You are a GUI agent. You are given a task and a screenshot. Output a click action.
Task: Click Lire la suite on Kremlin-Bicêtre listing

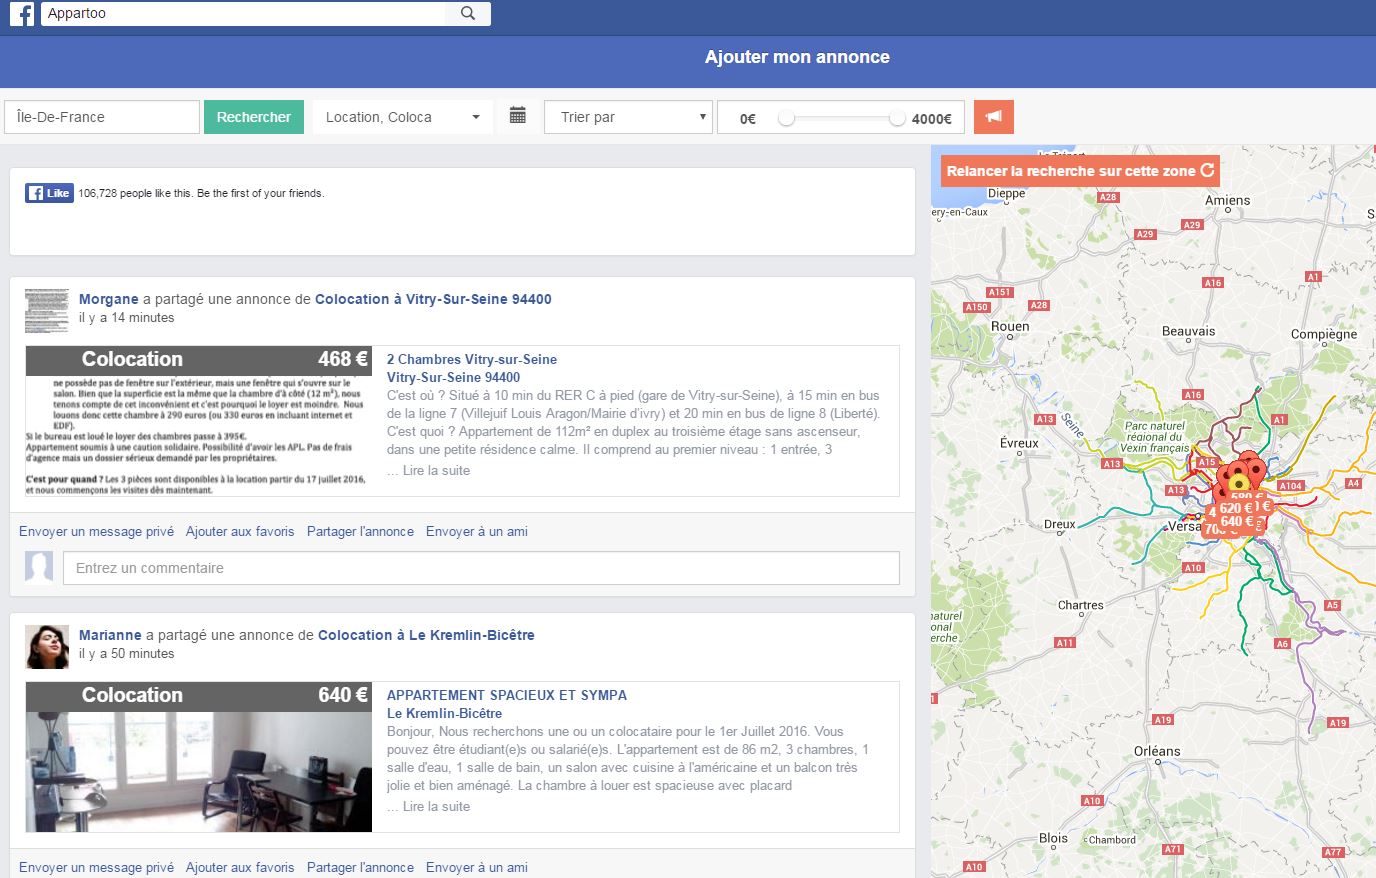[436, 806]
